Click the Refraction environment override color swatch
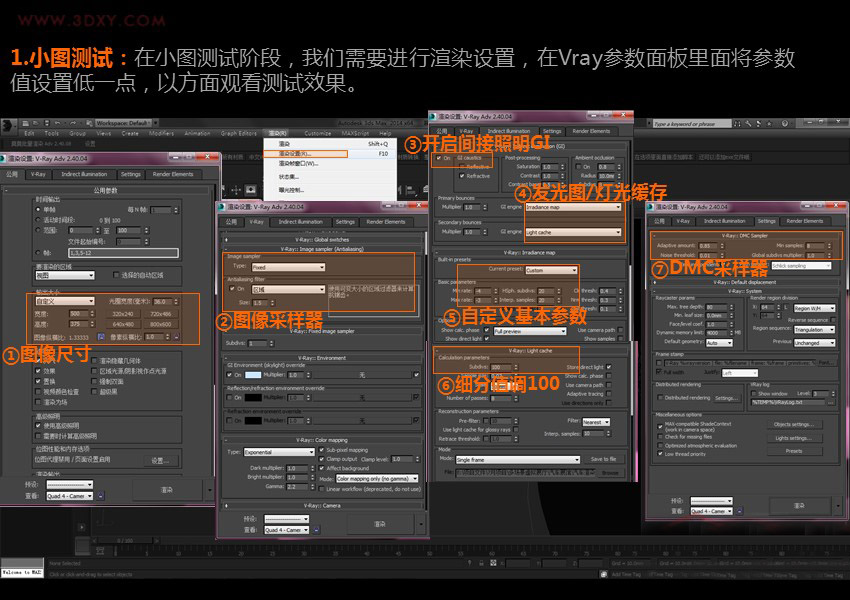This screenshot has width=850, height=600. pos(253,421)
